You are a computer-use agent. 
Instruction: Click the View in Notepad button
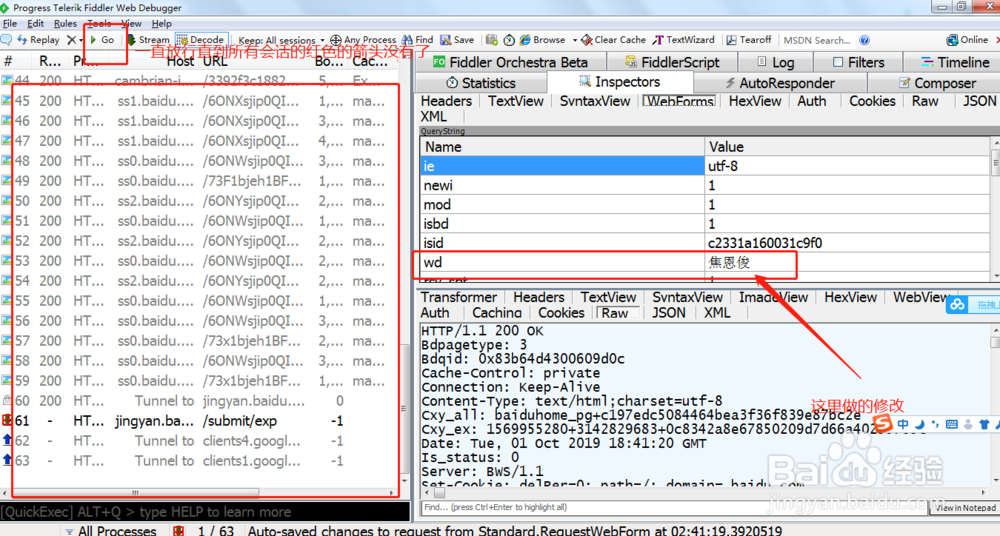(x=966, y=508)
